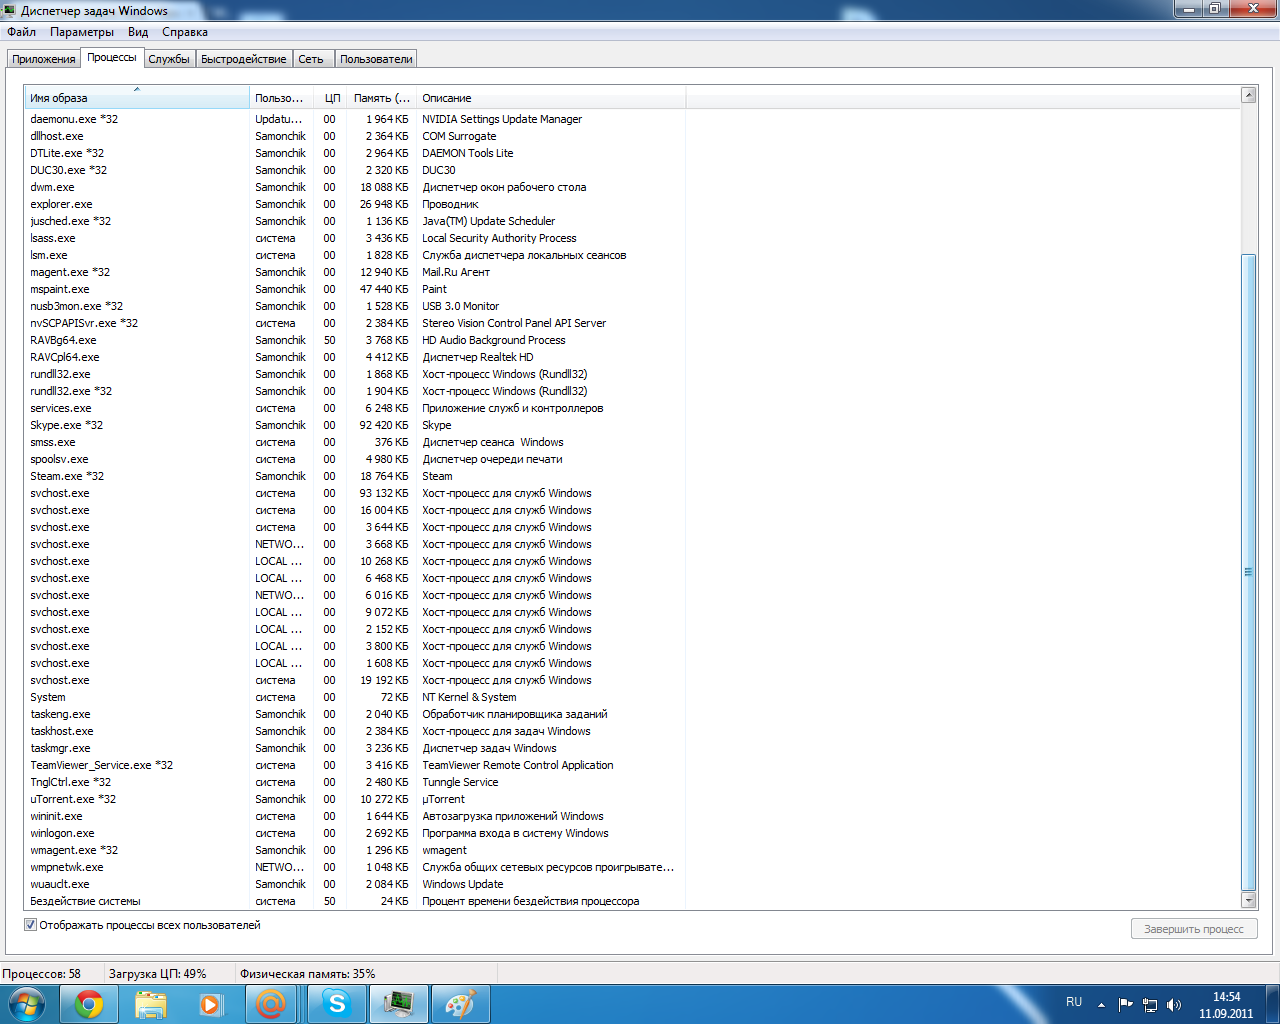Select the jusched.exe *32 process
This screenshot has width=1280, height=1024.
click(355, 221)
